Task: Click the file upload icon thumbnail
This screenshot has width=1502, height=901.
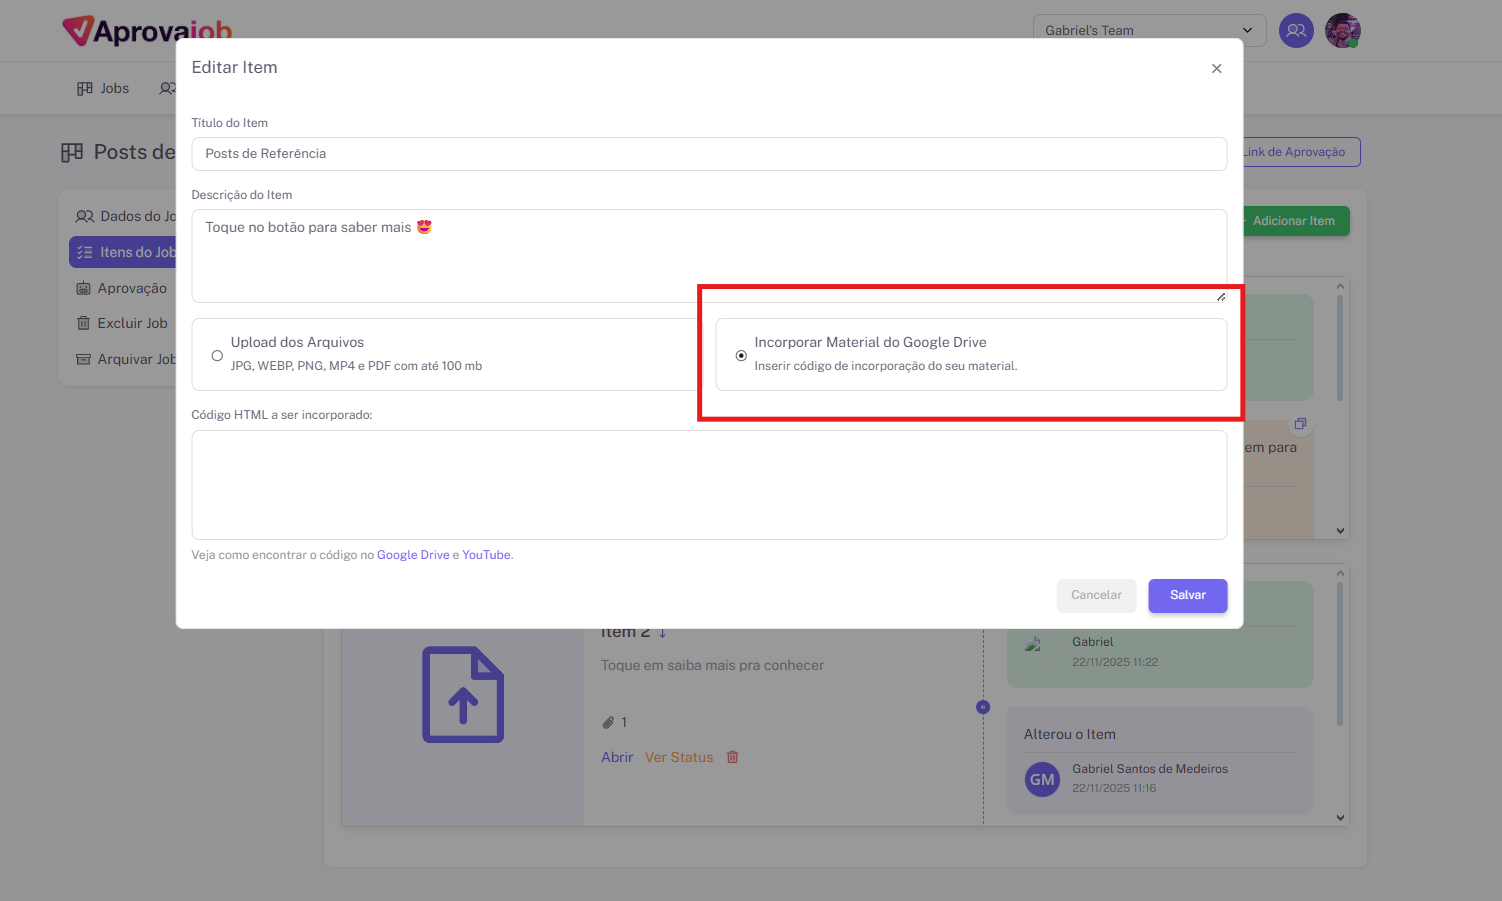Action: (462, 695)
